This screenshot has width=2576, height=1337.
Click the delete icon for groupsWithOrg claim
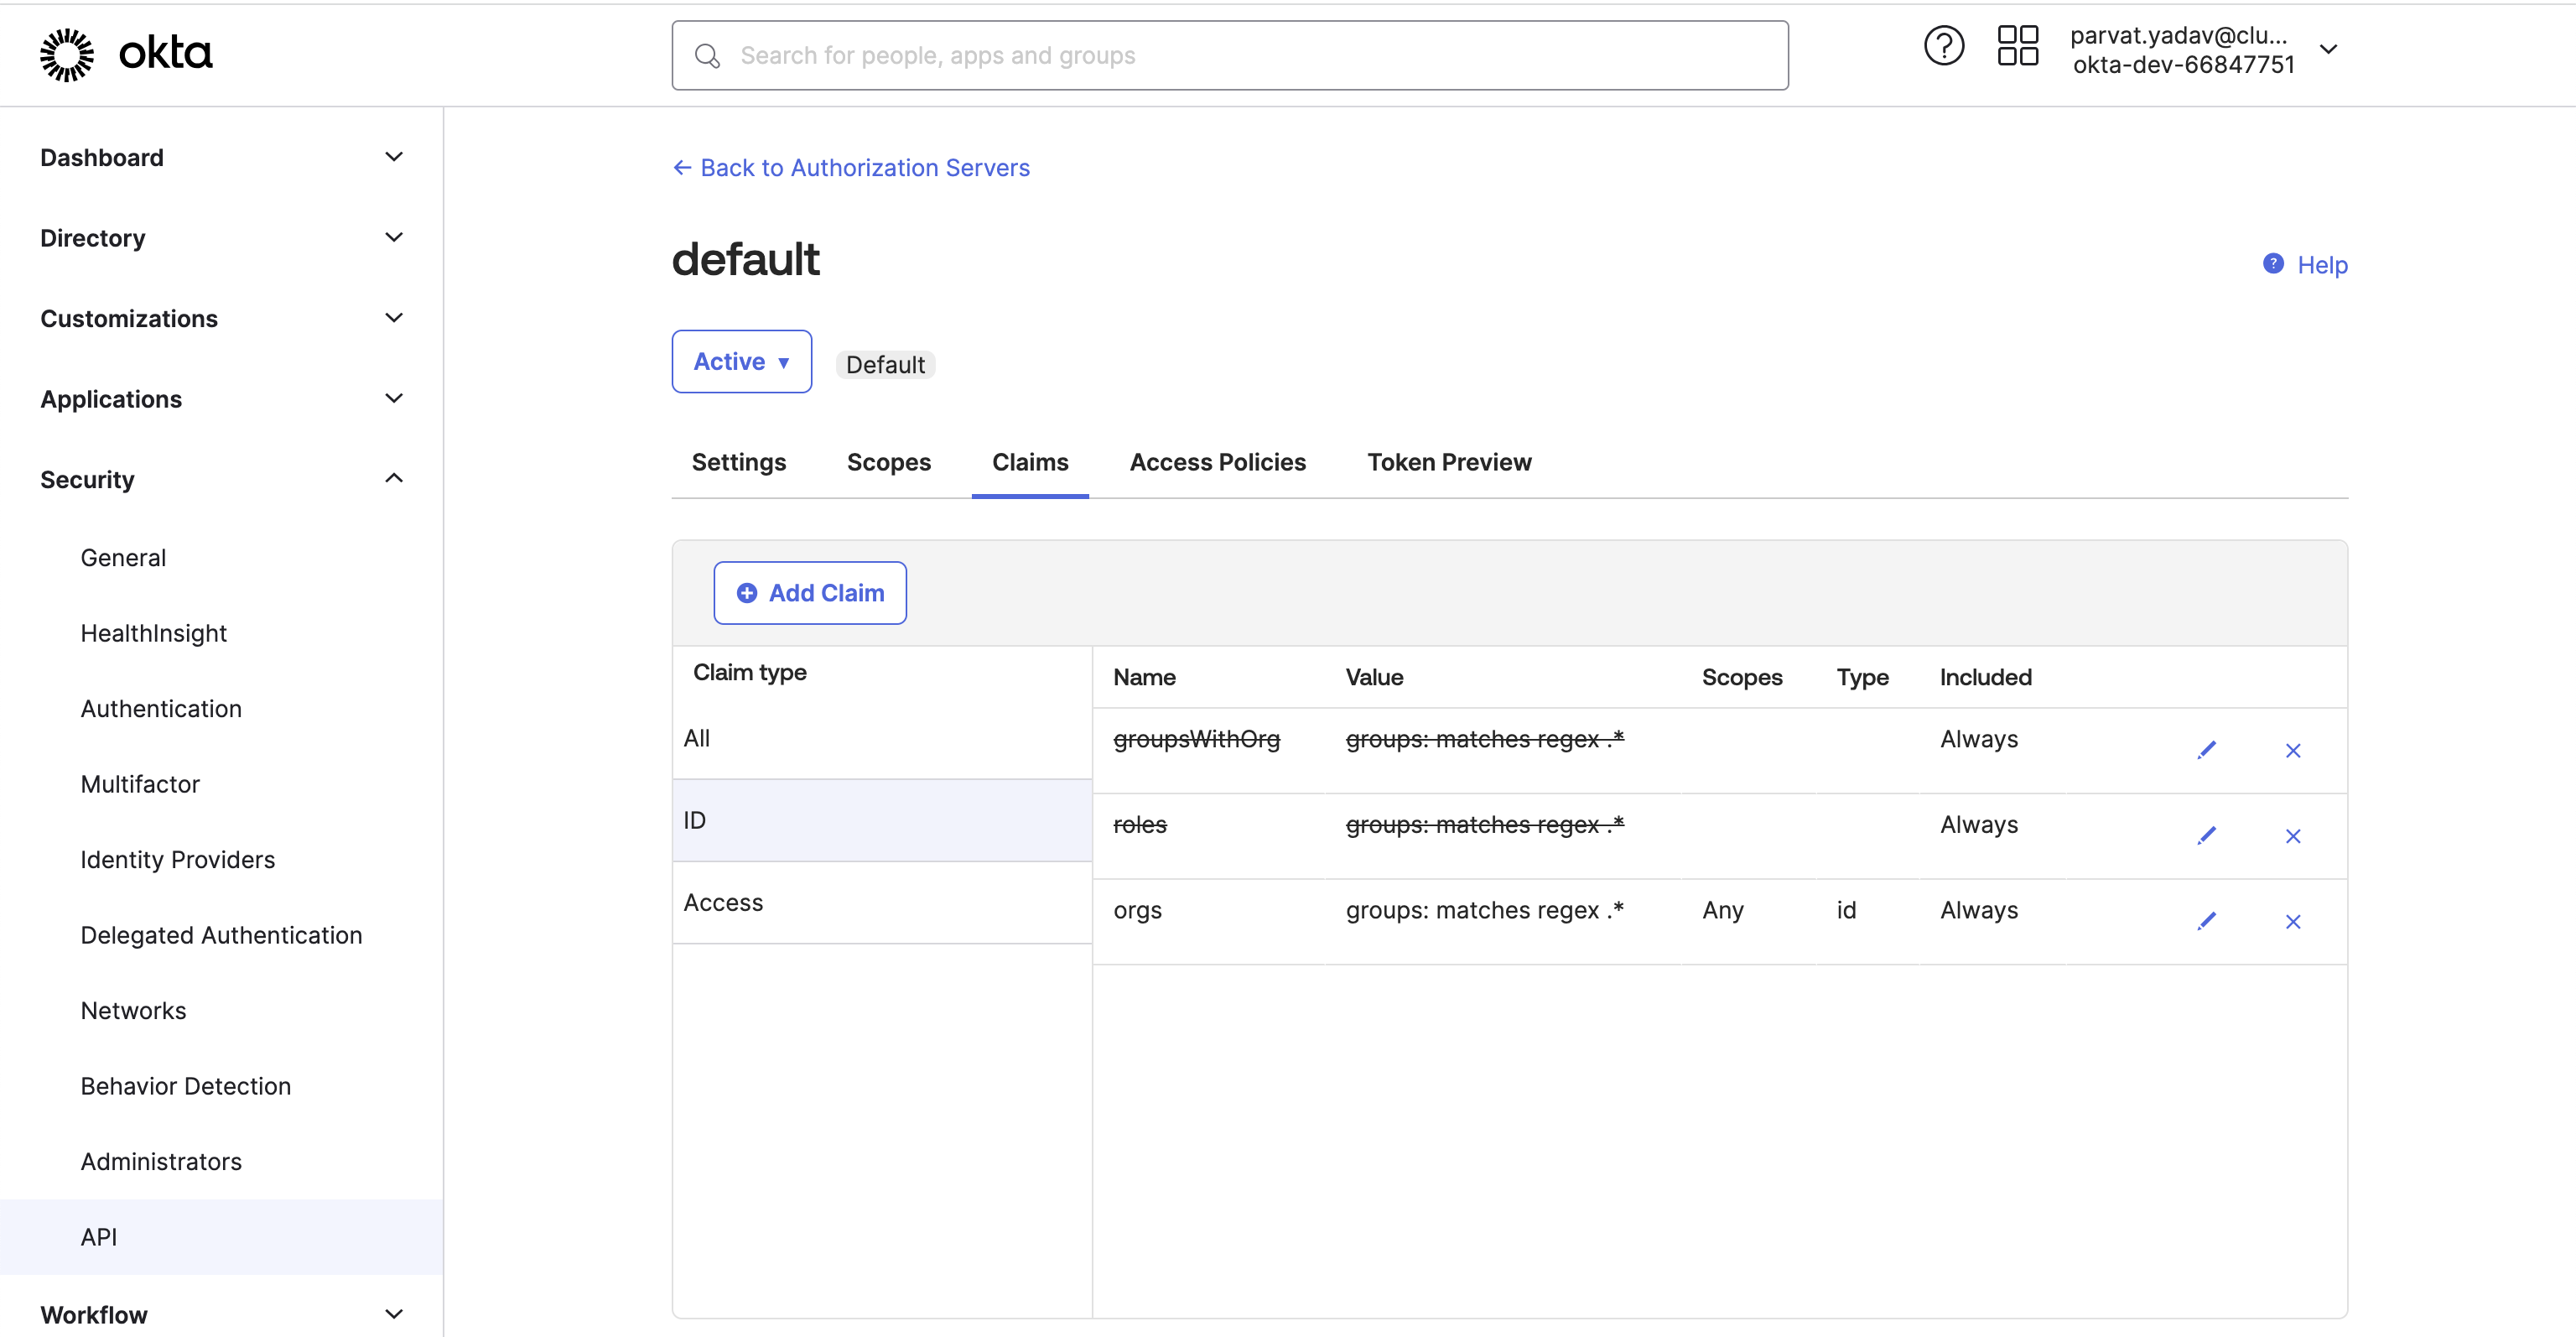[x=2293, y=747]
